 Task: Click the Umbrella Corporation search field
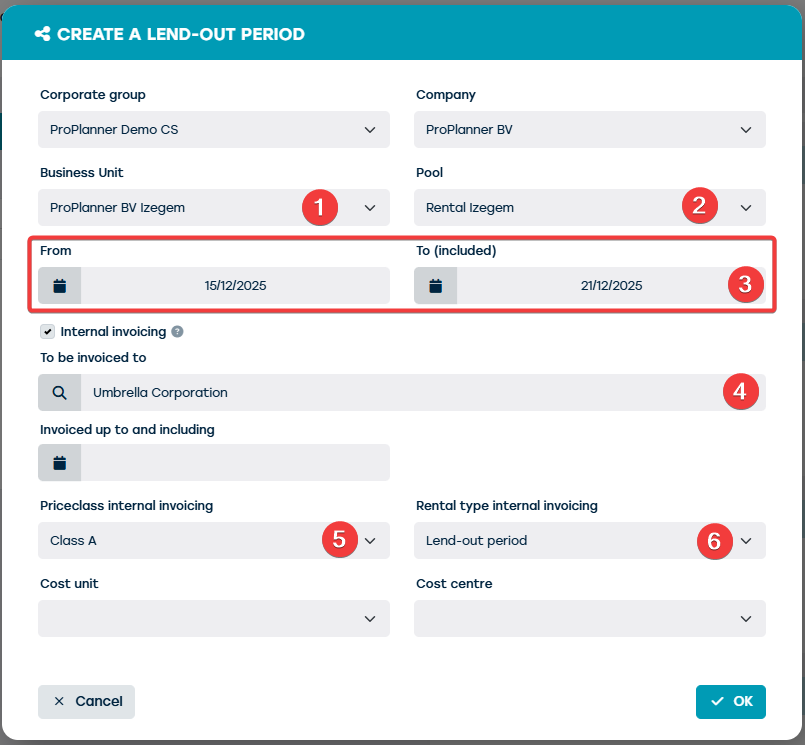point(423,393)
